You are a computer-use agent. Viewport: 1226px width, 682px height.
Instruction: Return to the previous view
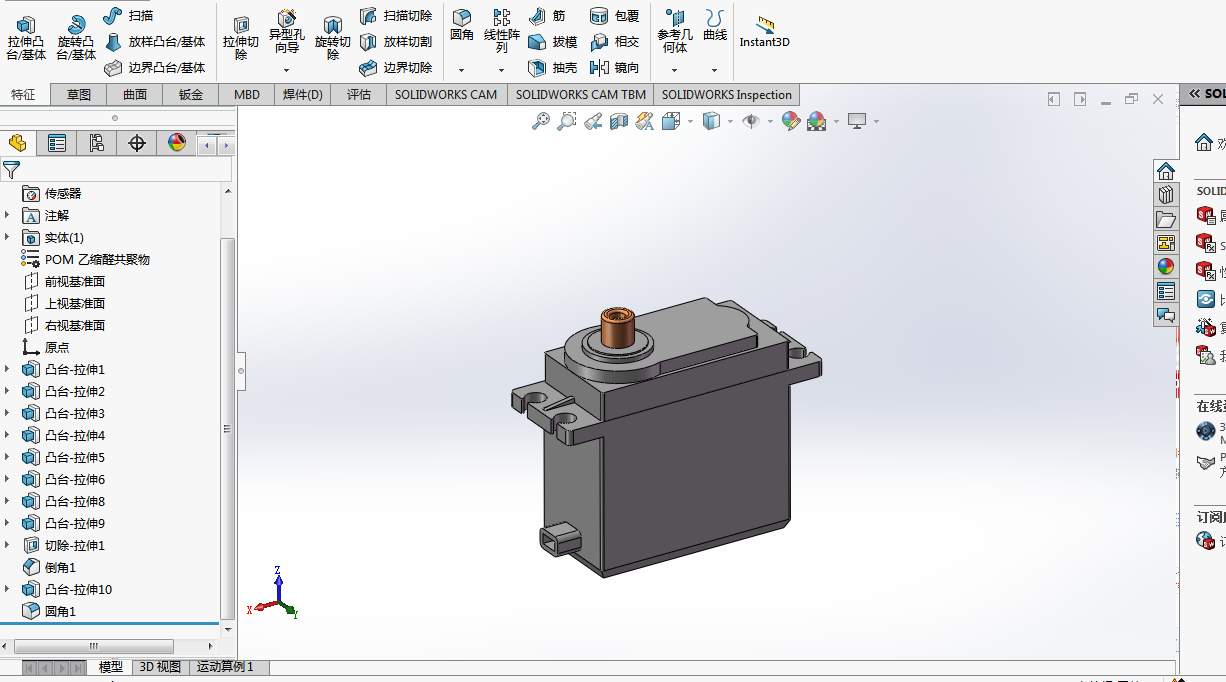pos(593,121)
